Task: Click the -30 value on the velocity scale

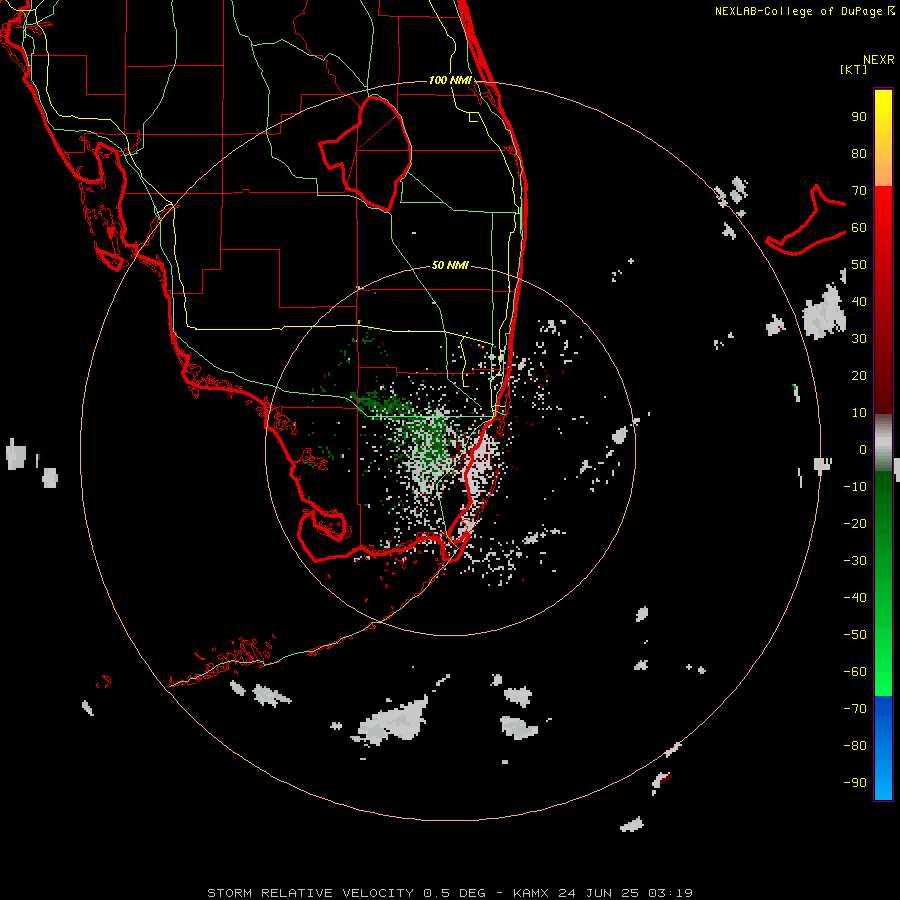Action: 855,561
